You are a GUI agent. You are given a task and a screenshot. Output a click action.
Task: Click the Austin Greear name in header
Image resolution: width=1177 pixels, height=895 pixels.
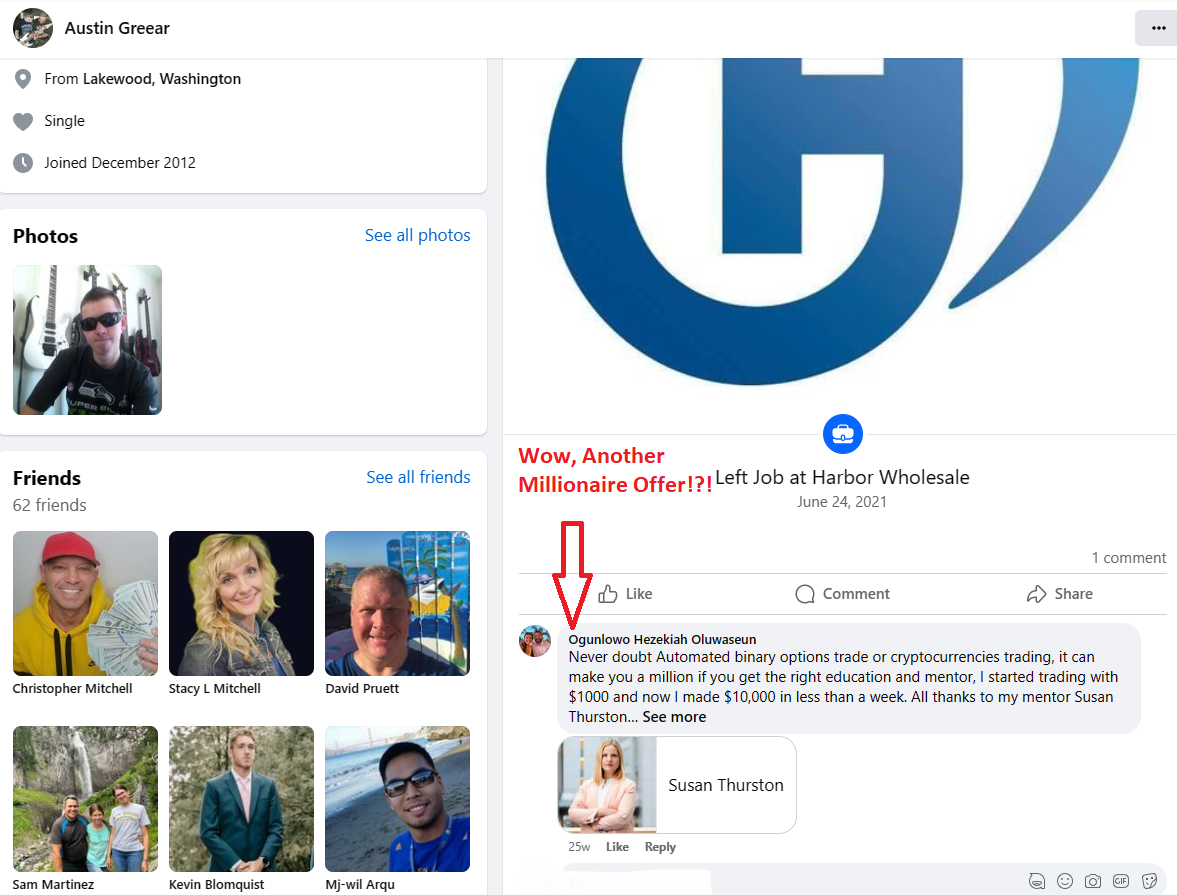(117, 28)
